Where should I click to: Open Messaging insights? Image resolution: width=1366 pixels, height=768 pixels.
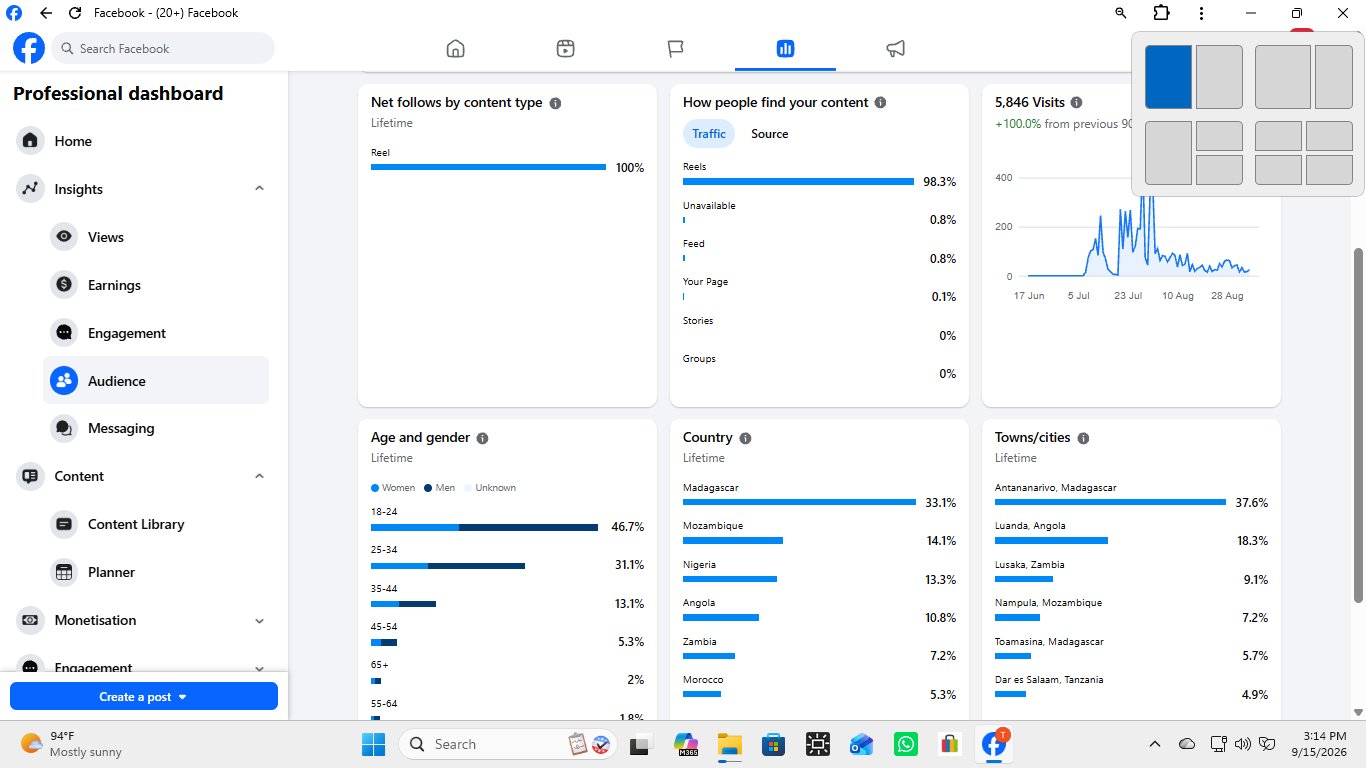click(156, 428)
